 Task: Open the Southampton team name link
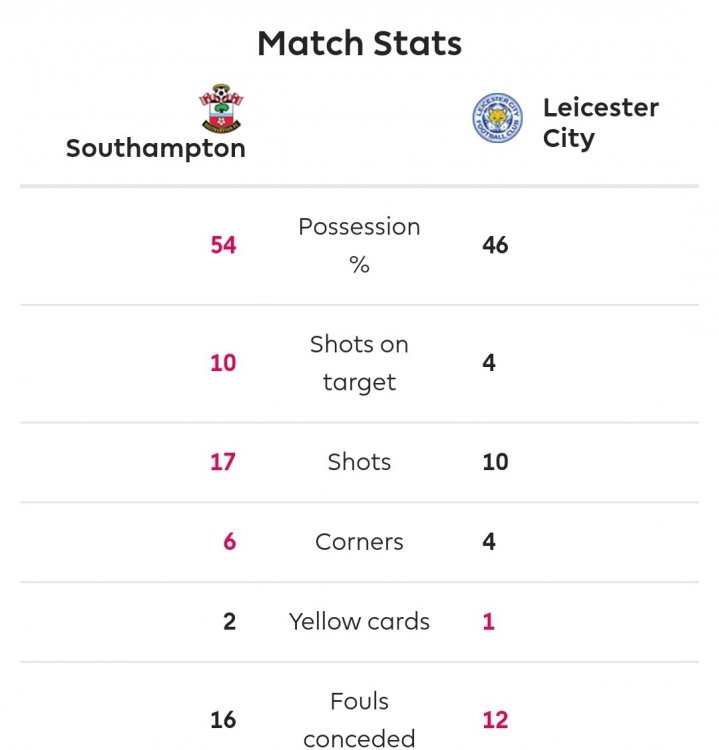156,149
